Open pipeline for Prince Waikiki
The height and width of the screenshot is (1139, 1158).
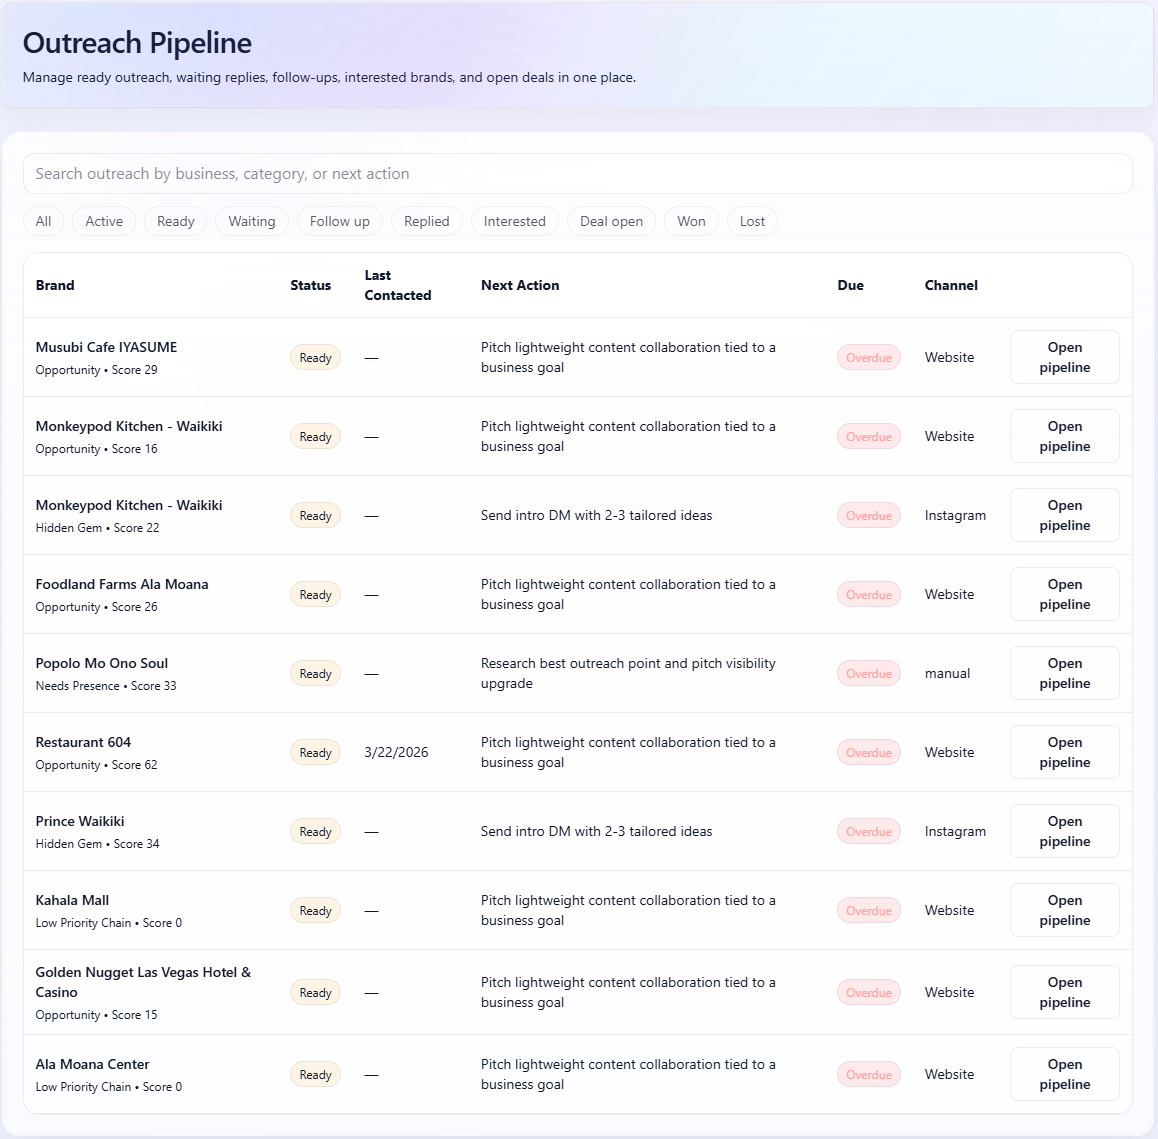(x=1065, y=832)
